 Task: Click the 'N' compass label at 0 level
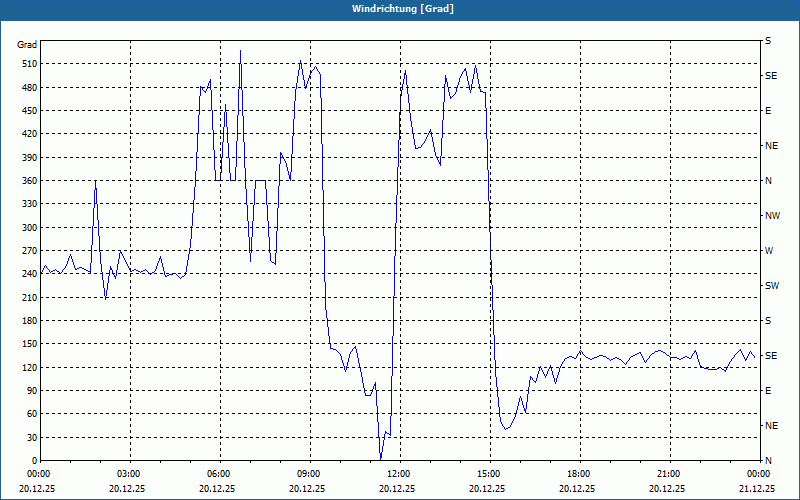pyautogui.click(x=768, y=461)
